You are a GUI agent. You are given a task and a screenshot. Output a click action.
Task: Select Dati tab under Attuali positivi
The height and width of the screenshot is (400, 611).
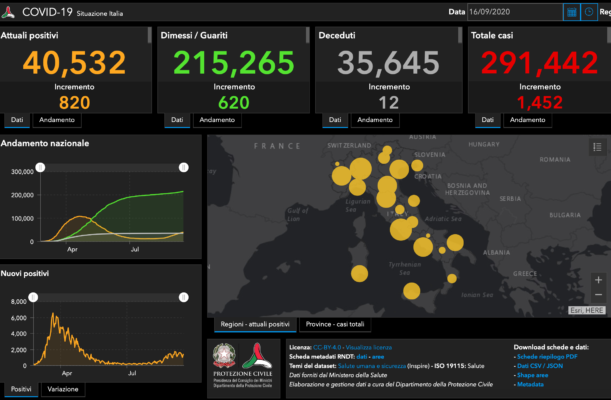point(17,120)
